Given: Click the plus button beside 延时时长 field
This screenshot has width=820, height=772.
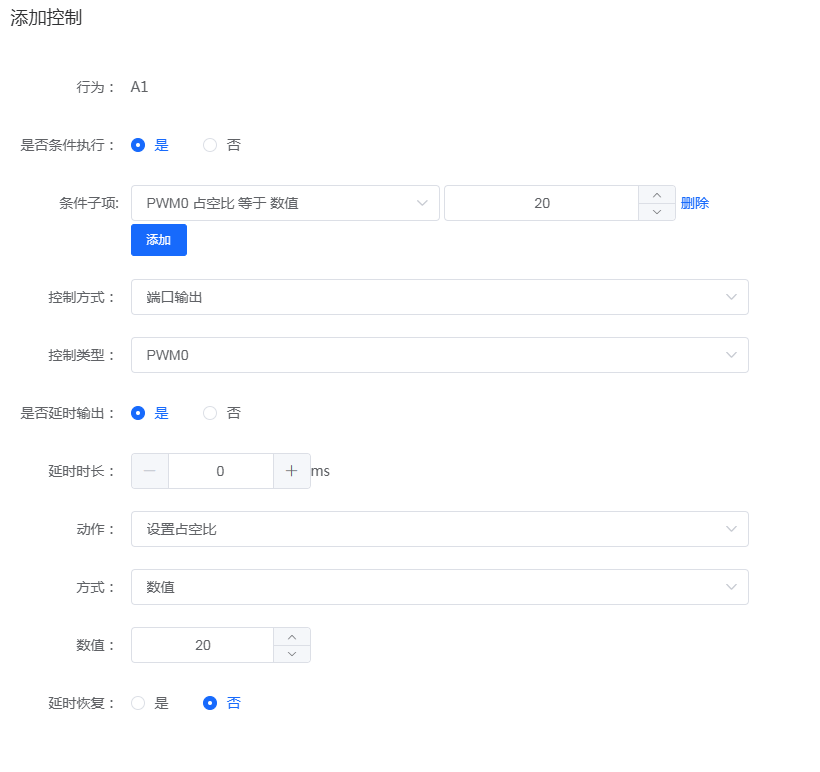Looking at the screenshot, I should (292, 470).
